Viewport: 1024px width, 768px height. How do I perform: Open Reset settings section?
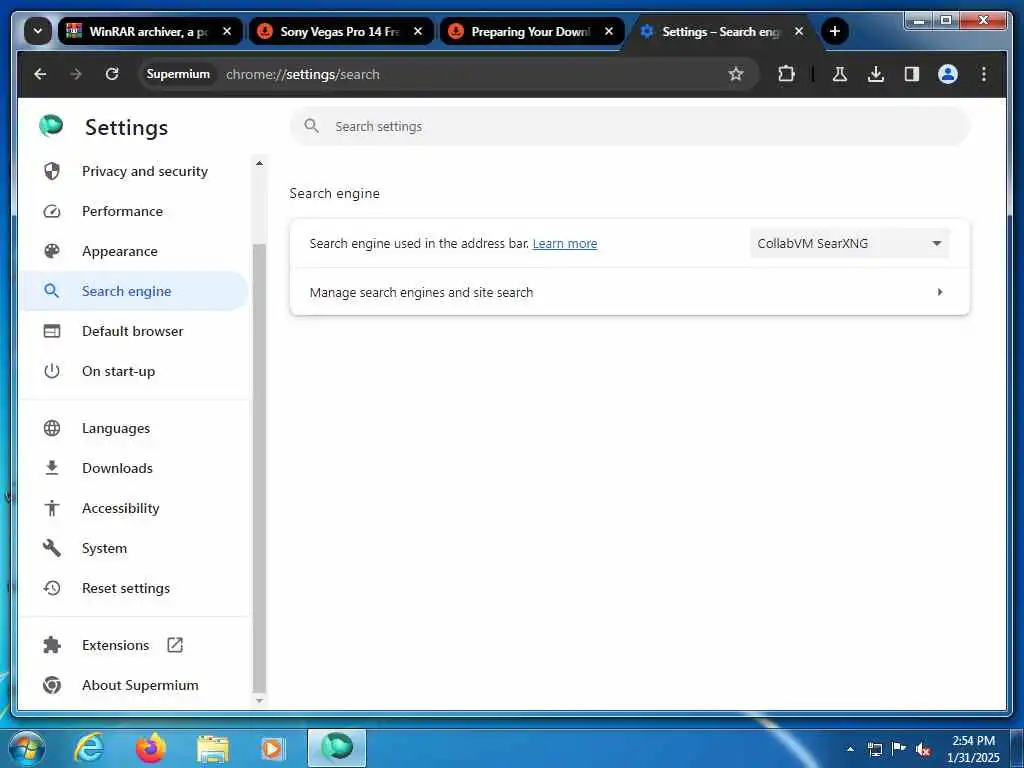(135, 588)
